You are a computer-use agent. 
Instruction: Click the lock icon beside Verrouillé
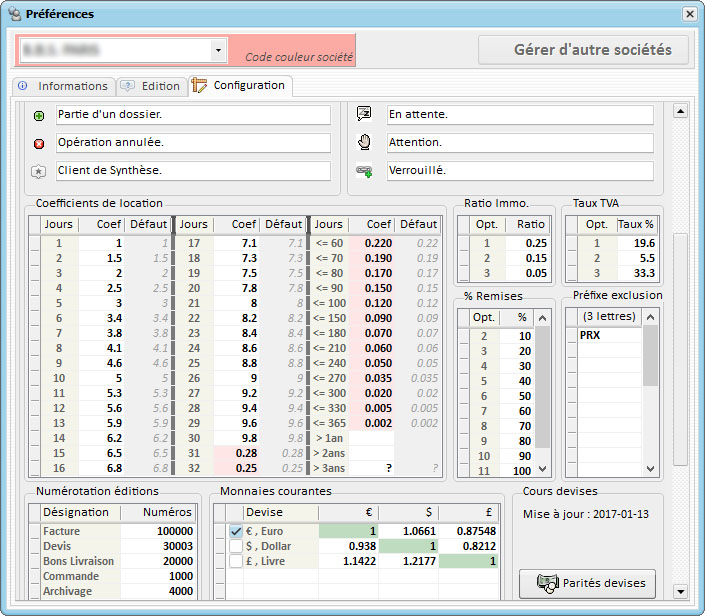364,171
